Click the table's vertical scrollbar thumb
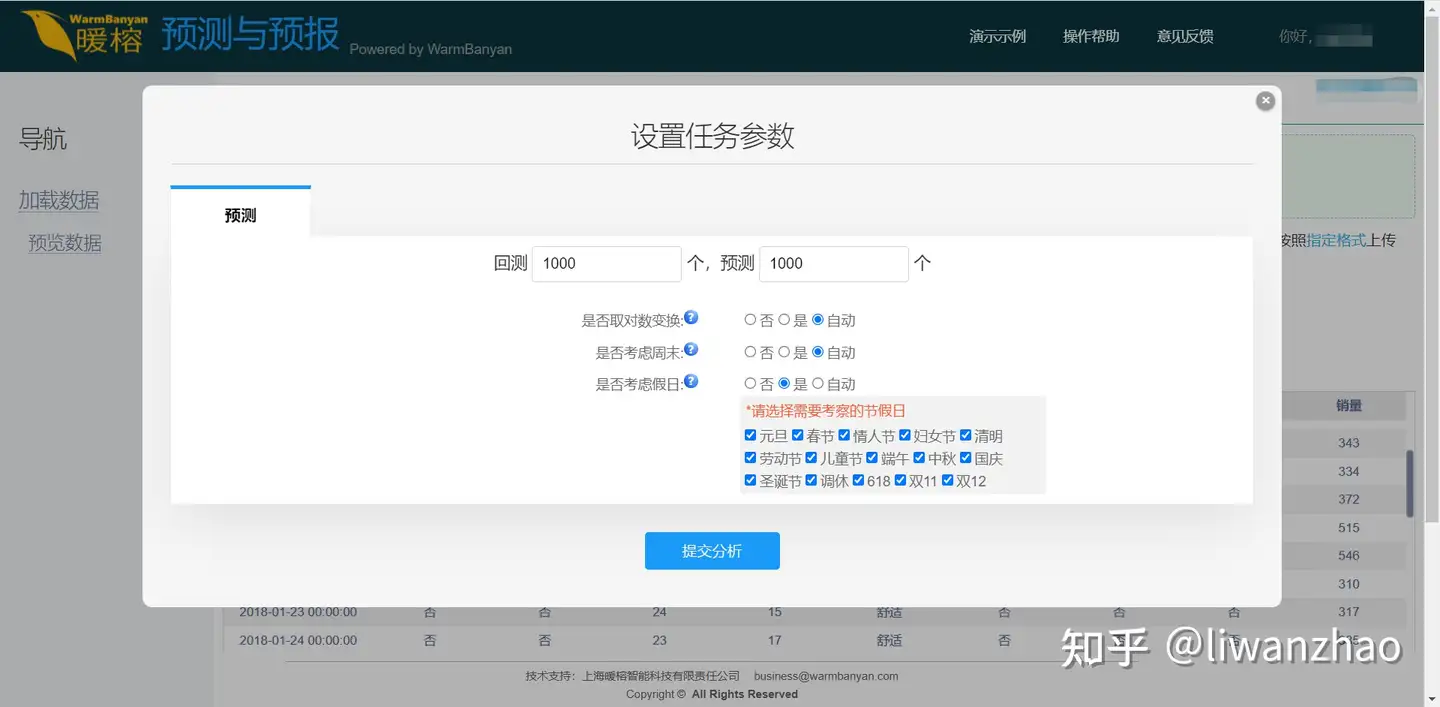The width and height of the screenshot is (1440, 707). coord(1411,483)
